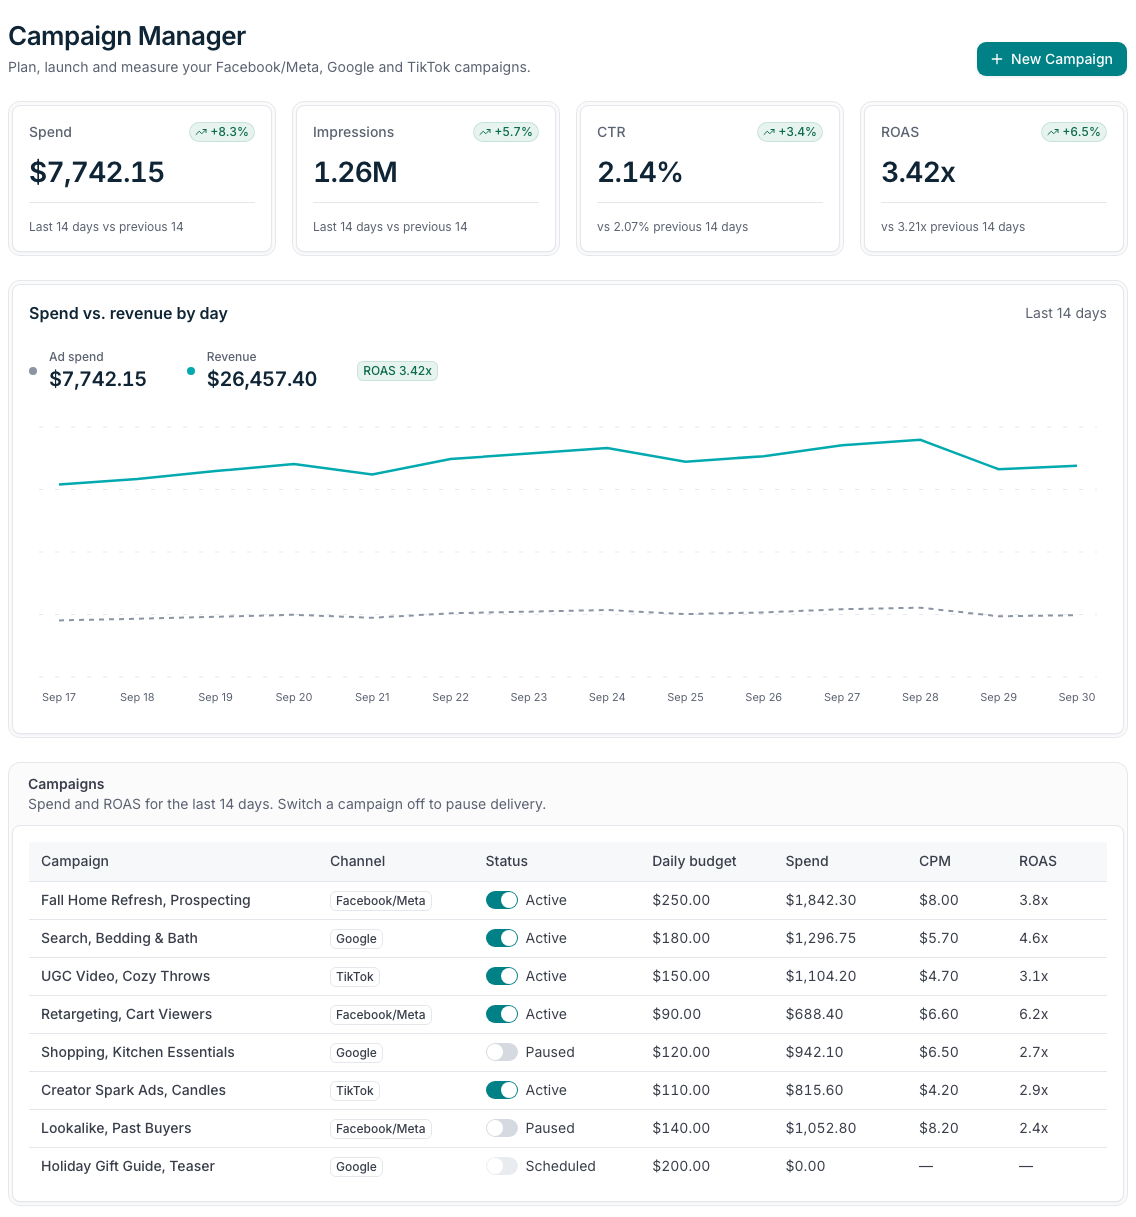This screenshot has height=1217, width=1136.
Task: Click the 1.26M Impressions value
Action: point(355,172)
